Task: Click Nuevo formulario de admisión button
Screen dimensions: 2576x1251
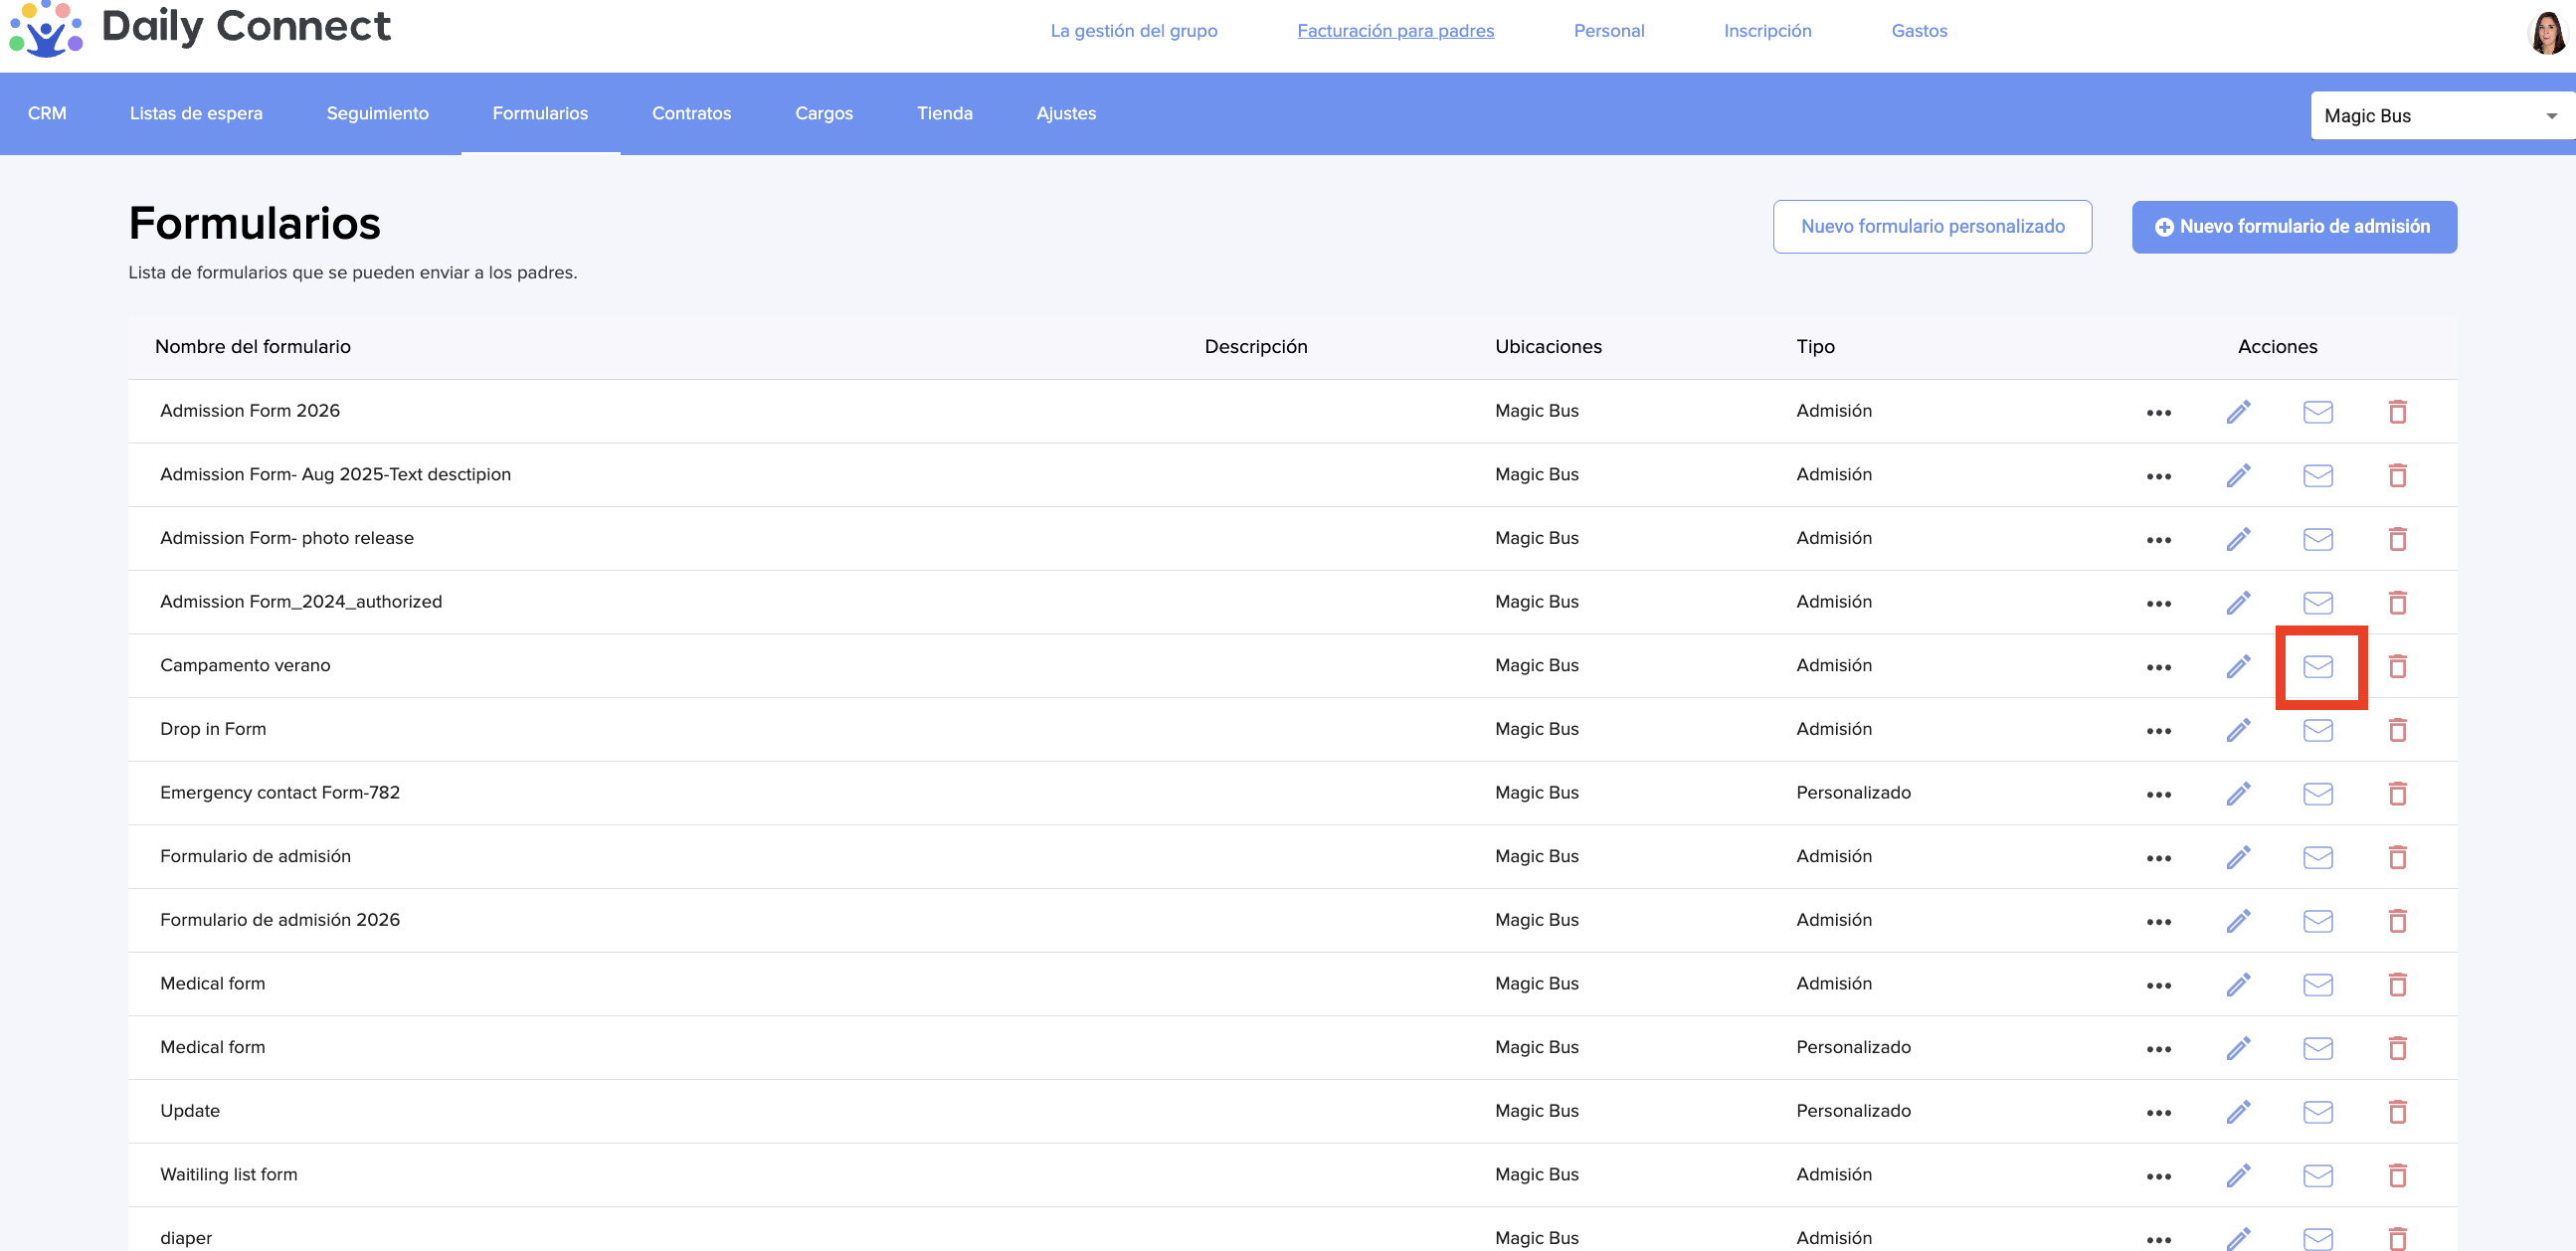Action: click(x=2293, y=227)
